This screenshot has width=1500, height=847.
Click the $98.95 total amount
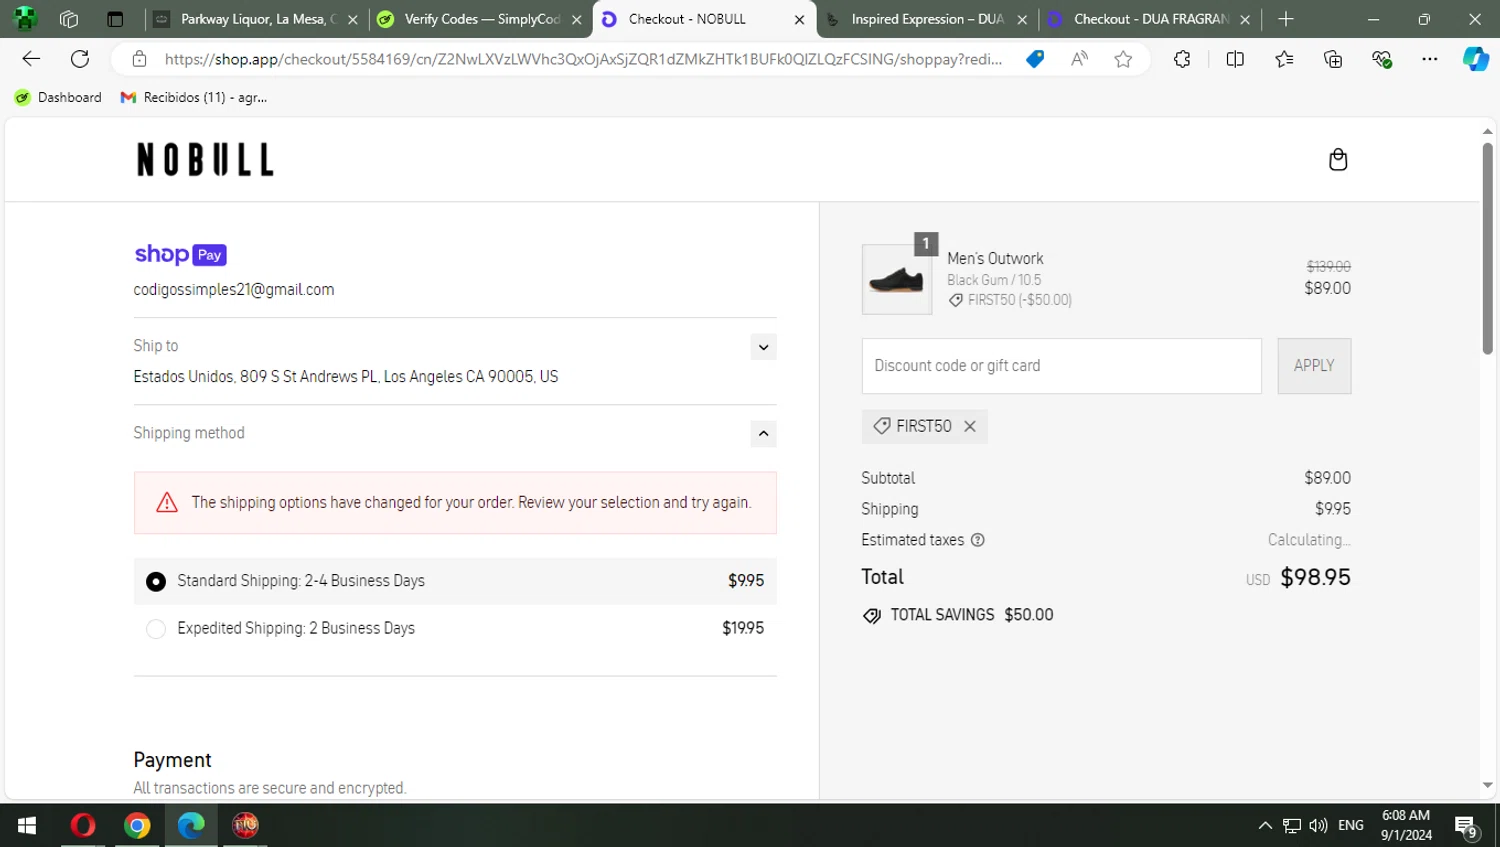click(x=1315, y=578)
